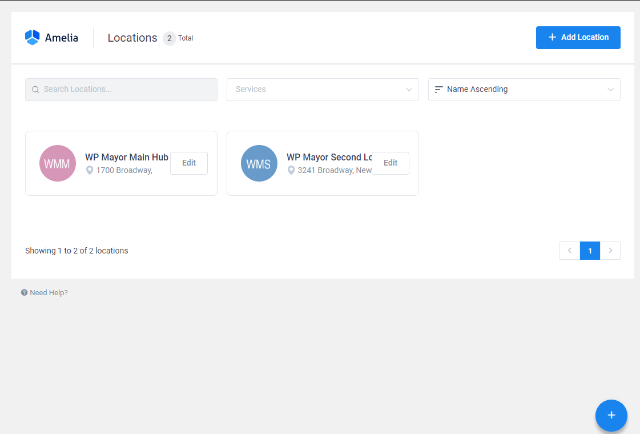Go to the next page arrow
Viewport: 640px width, 434px height.
pyautogui.click(x=610, y=251)
